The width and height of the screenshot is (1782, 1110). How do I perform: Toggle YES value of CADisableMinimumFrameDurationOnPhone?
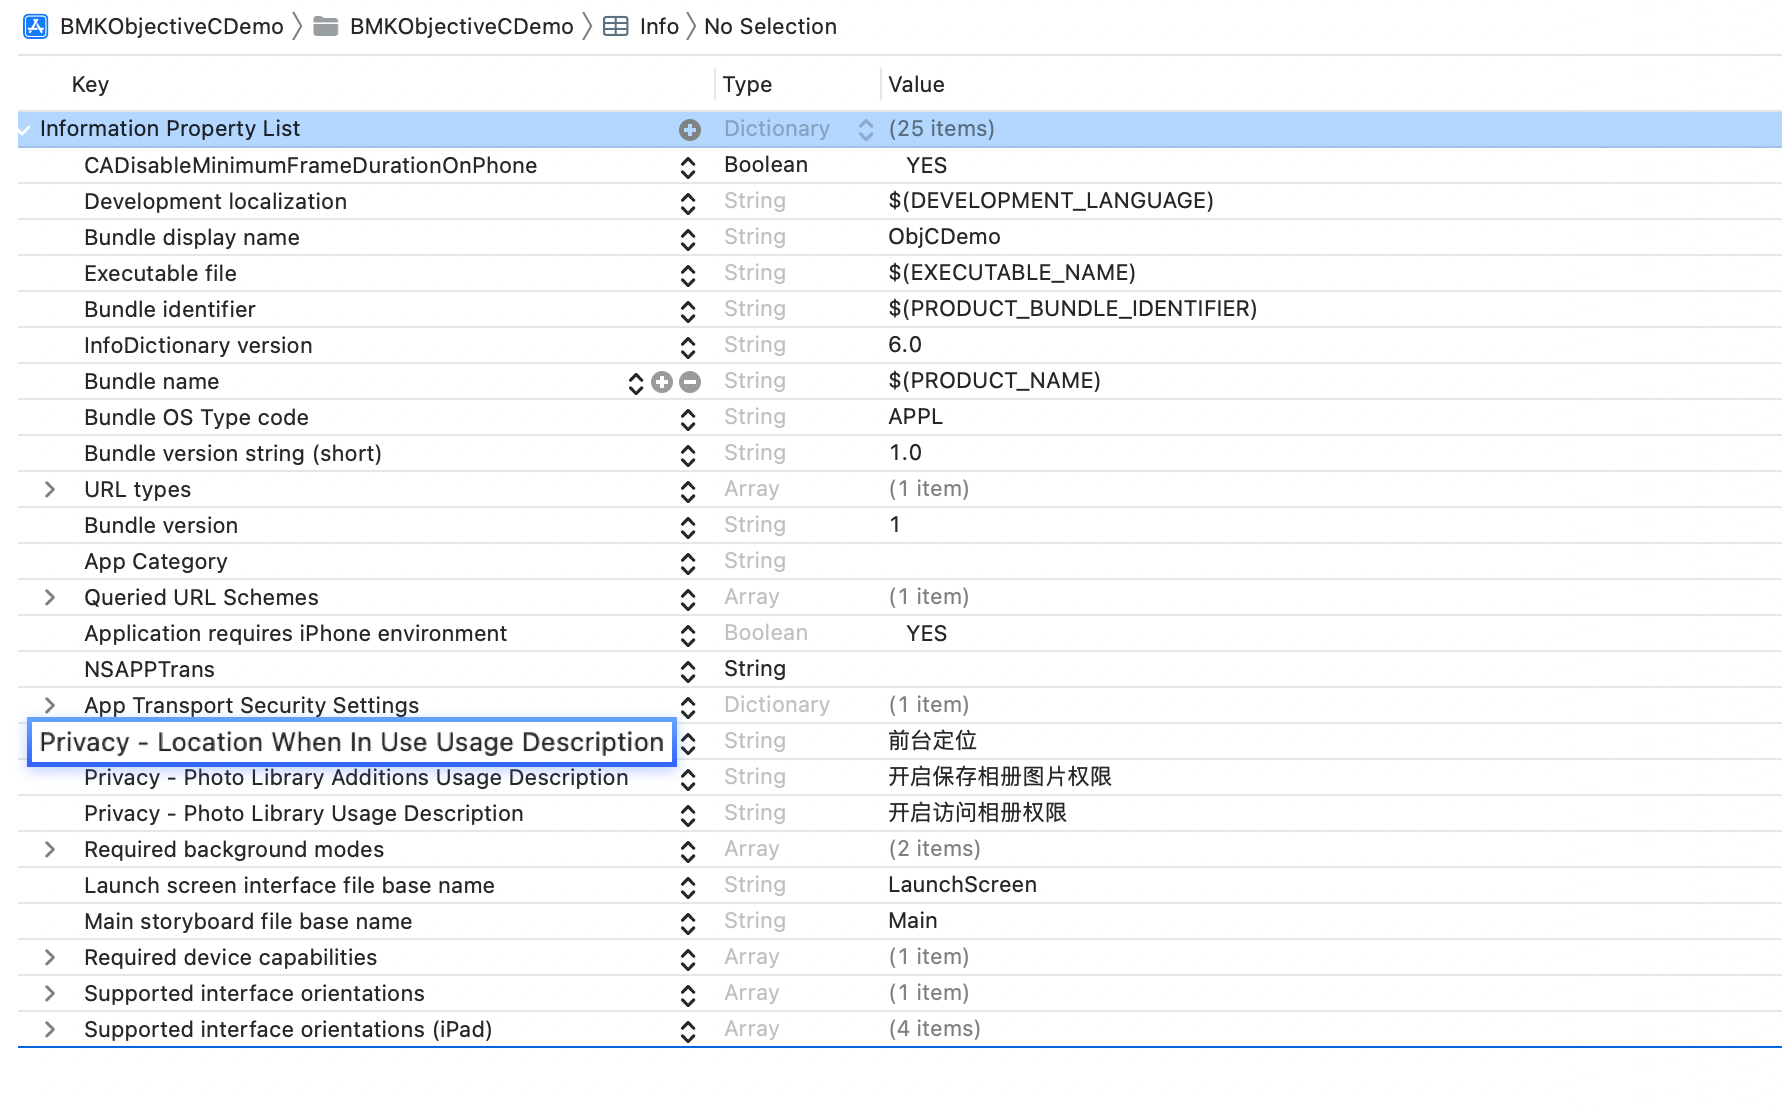[x=926, y=166]
